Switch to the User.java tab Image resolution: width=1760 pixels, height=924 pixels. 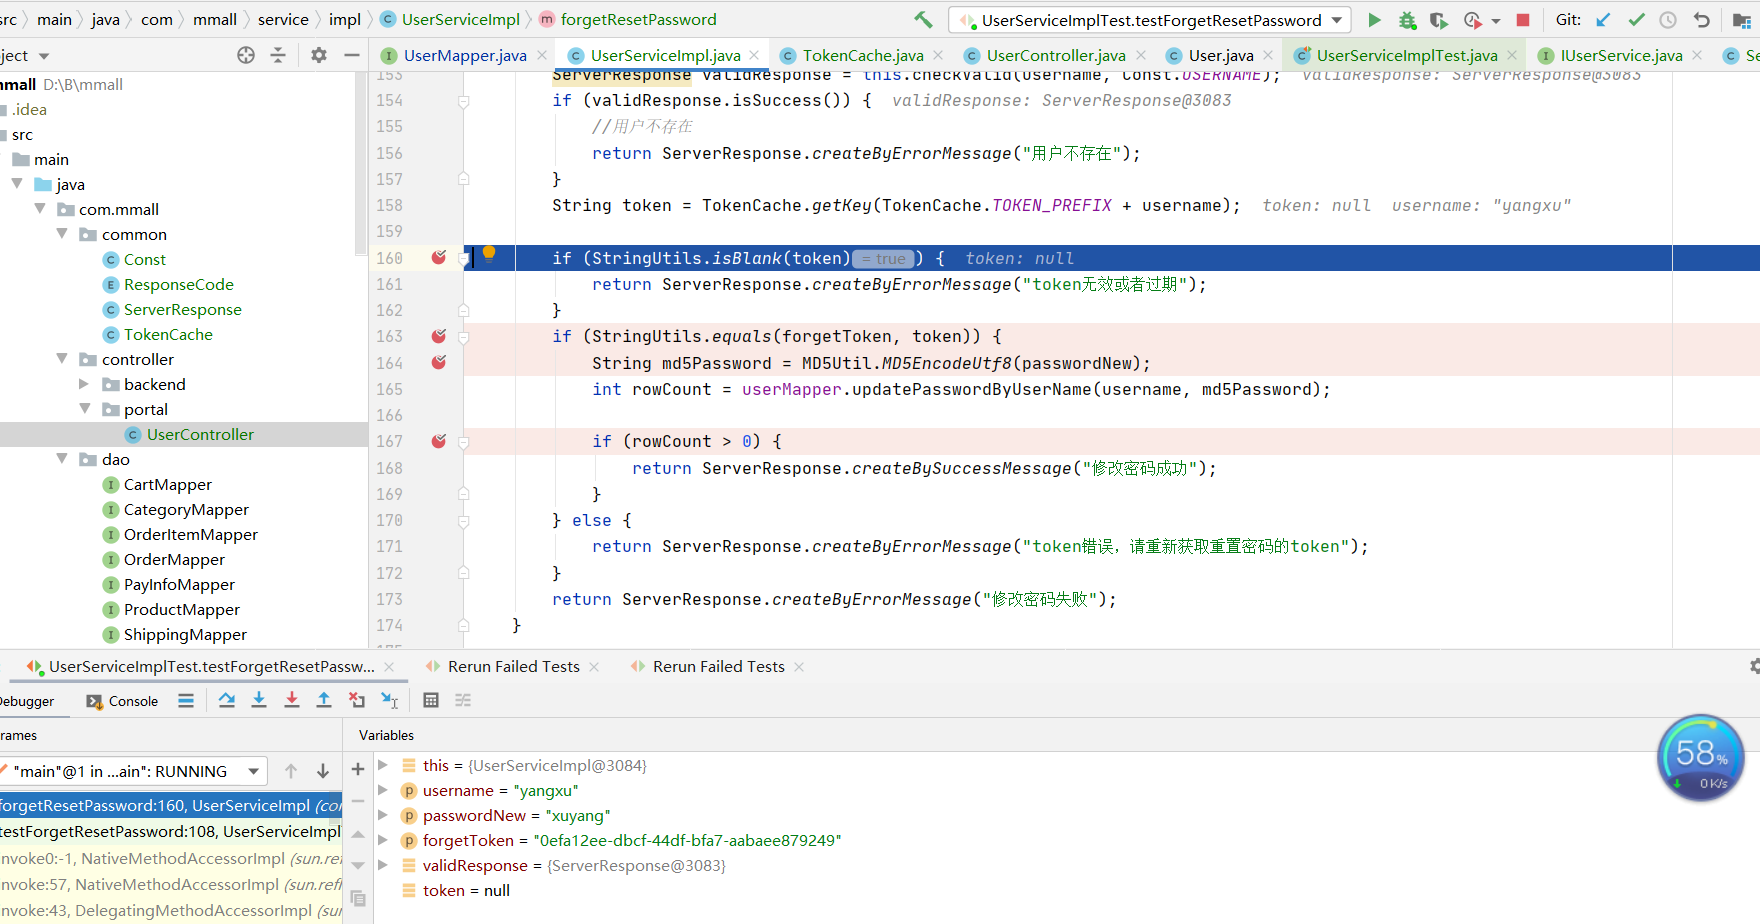coord(1220,55)
